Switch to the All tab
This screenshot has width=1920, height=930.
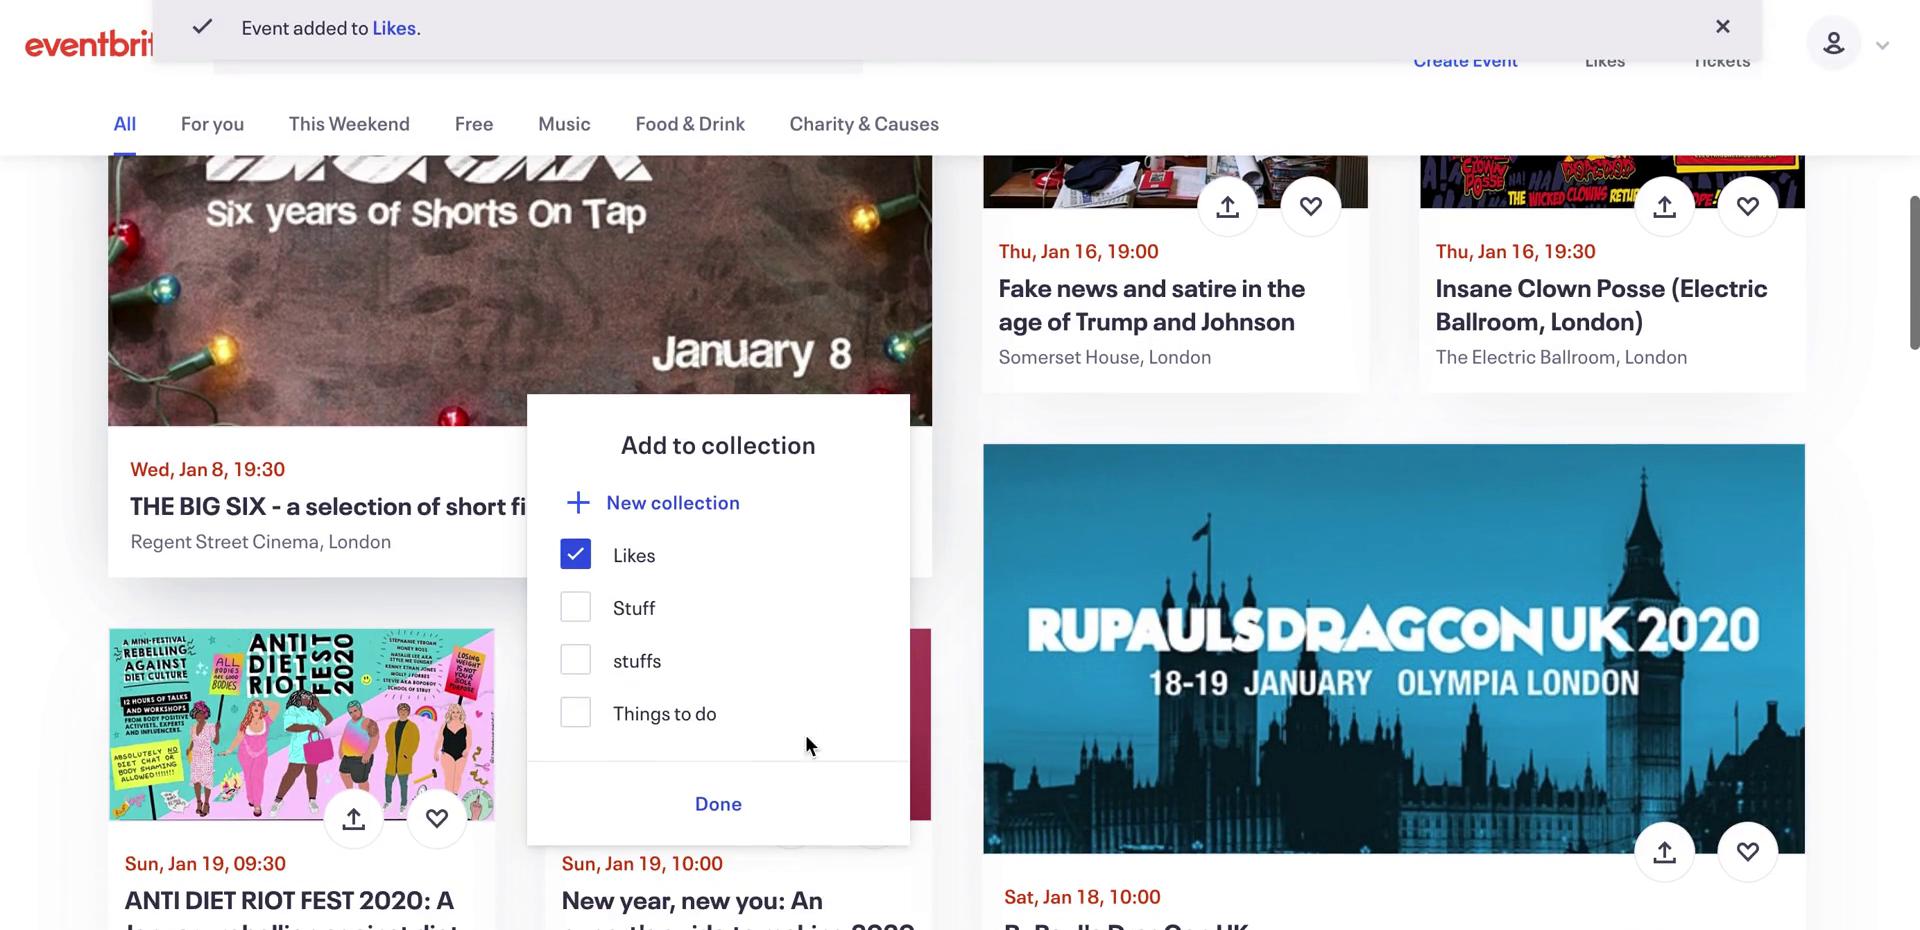coord(125,124)
